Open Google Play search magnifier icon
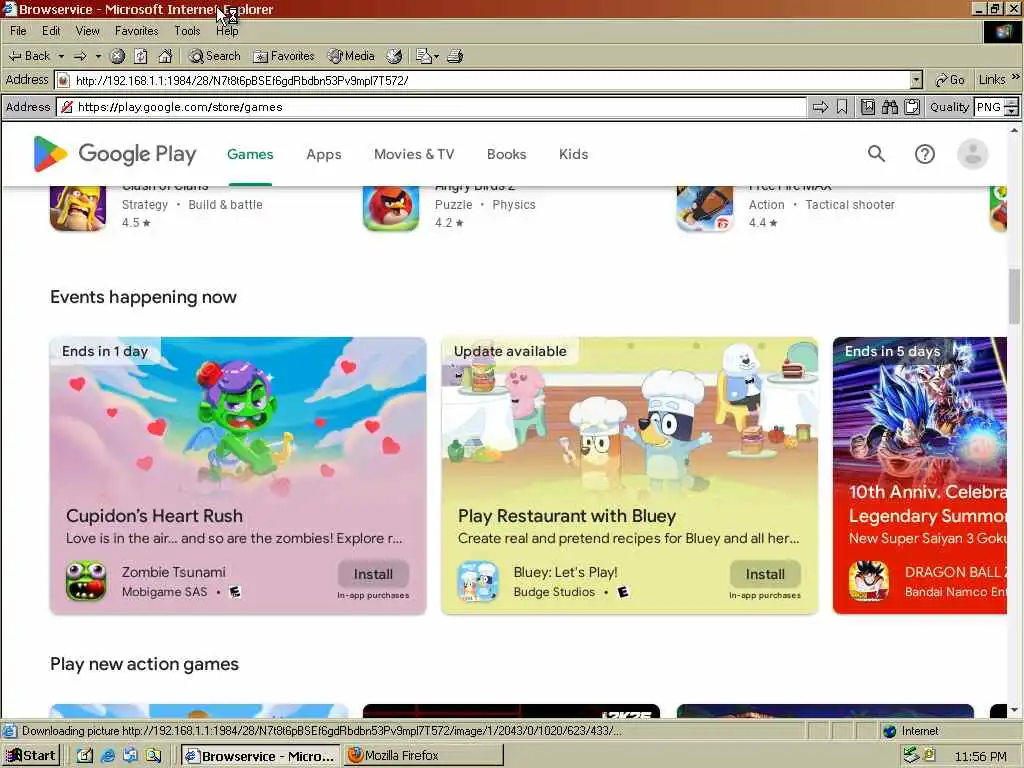Screen dimensions: 1024x768 [876, 154]
